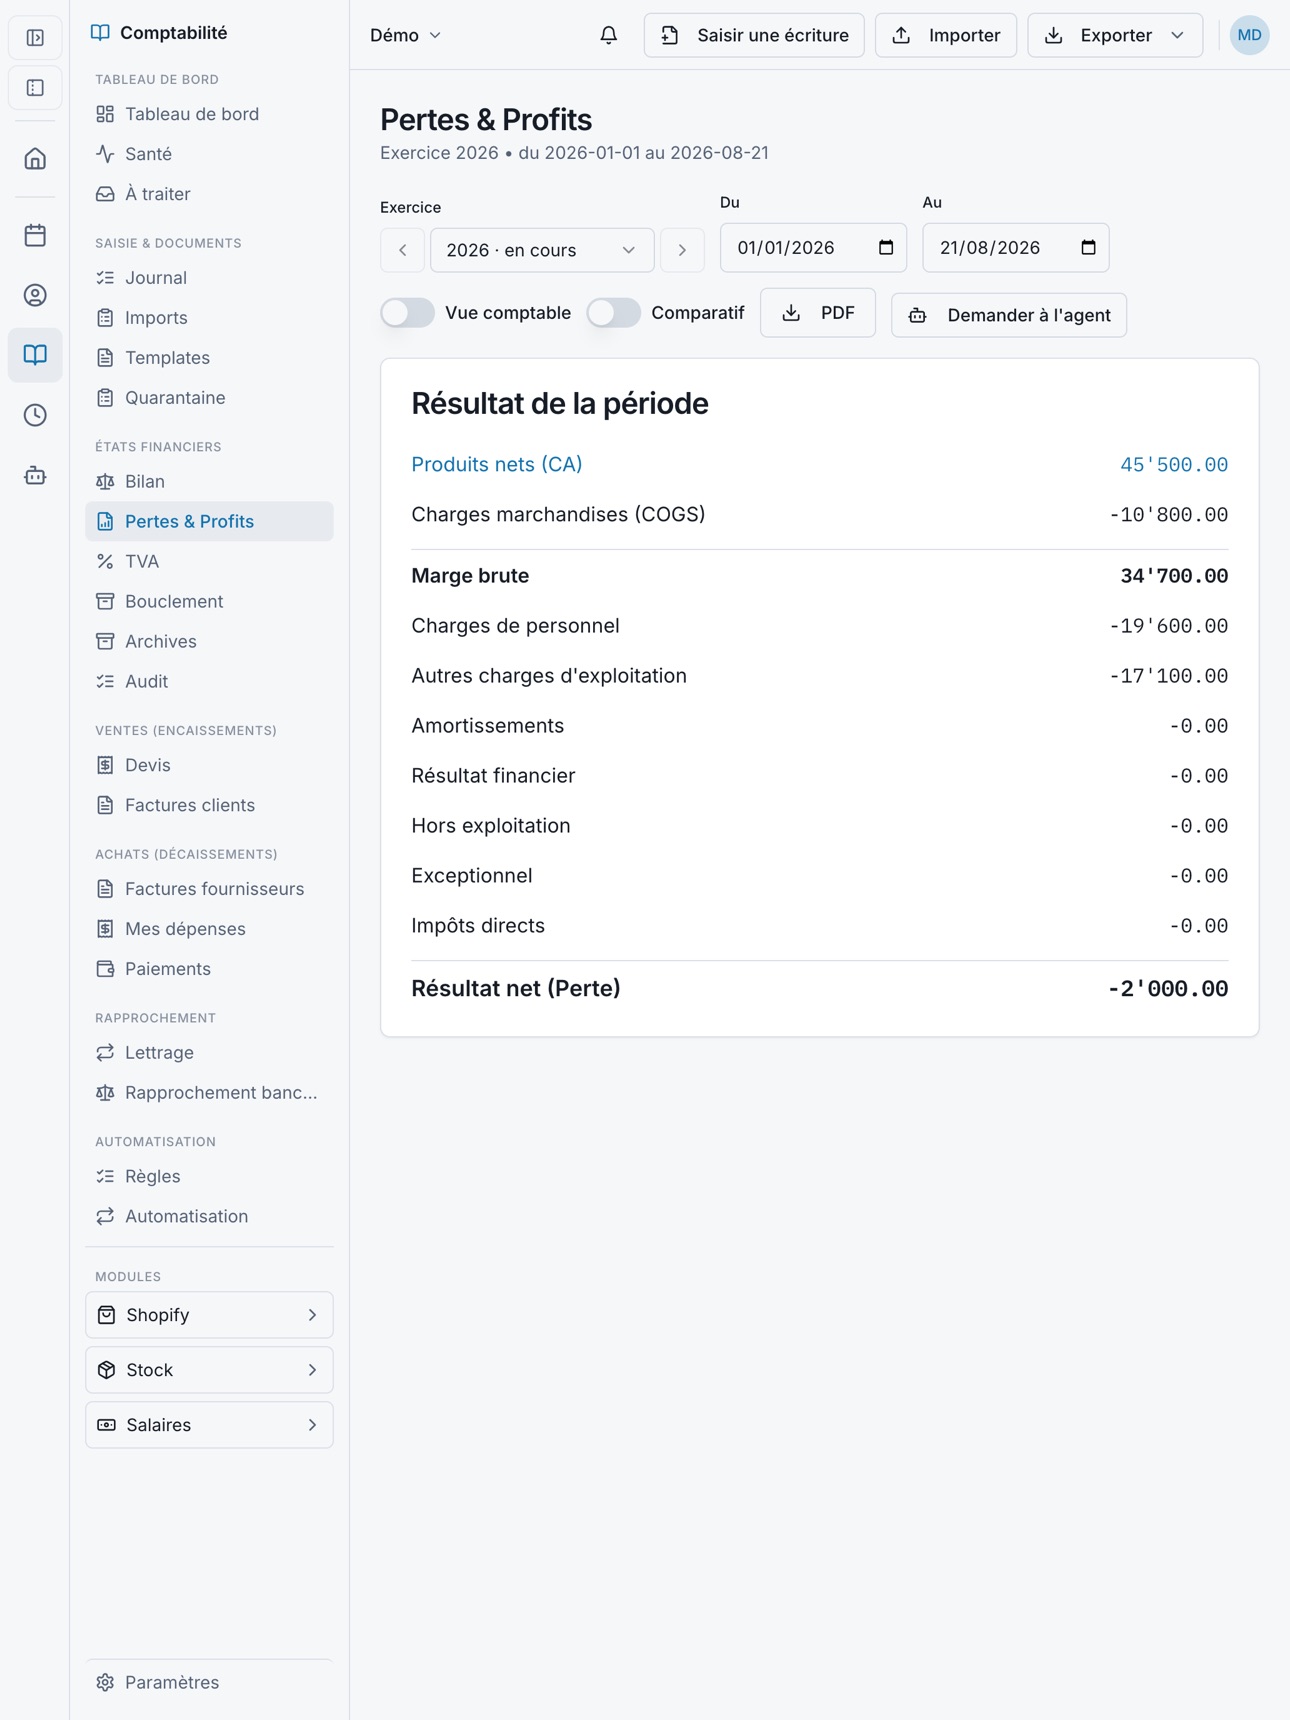Open the 2026 · en cours exercice selector
The height and width of the screenshot is (1720, 1290).
[542, 250]
